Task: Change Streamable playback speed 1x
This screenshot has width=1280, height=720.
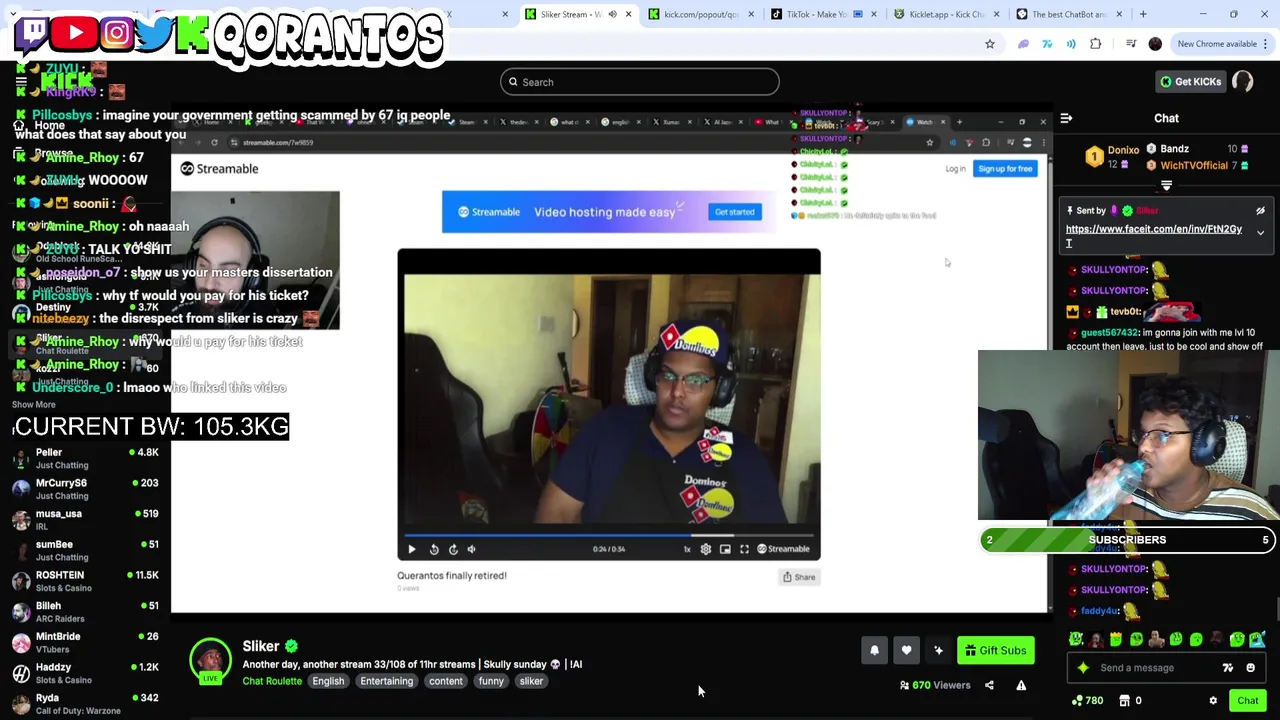Action: click(x=687, y=549)
